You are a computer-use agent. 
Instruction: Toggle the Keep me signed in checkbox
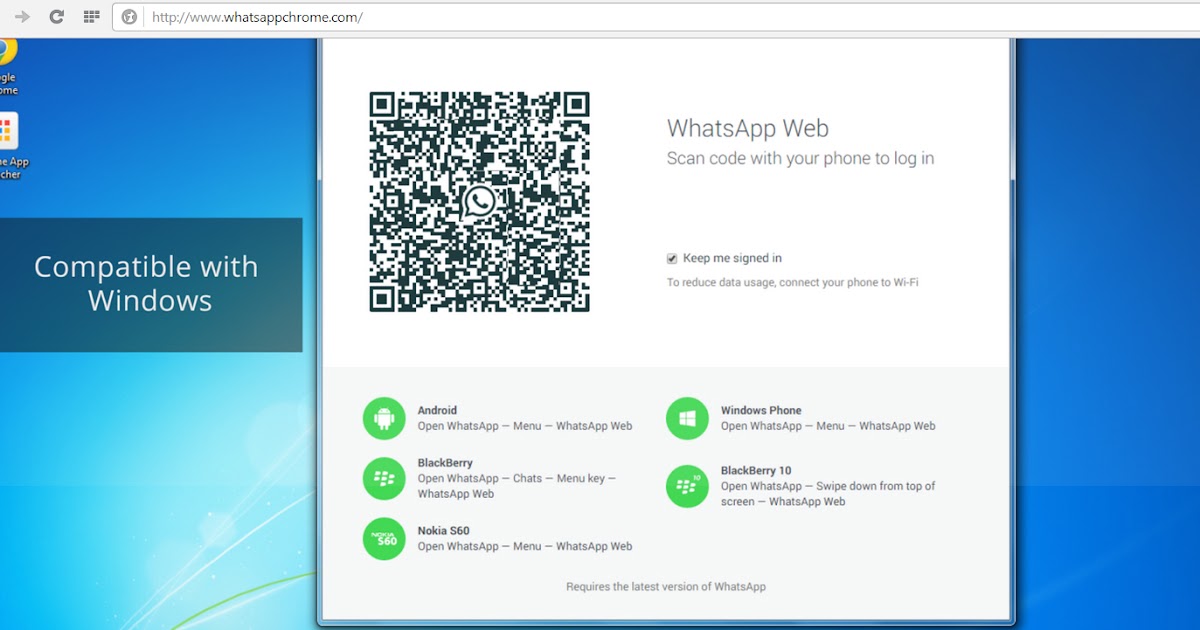click(672, 258)
